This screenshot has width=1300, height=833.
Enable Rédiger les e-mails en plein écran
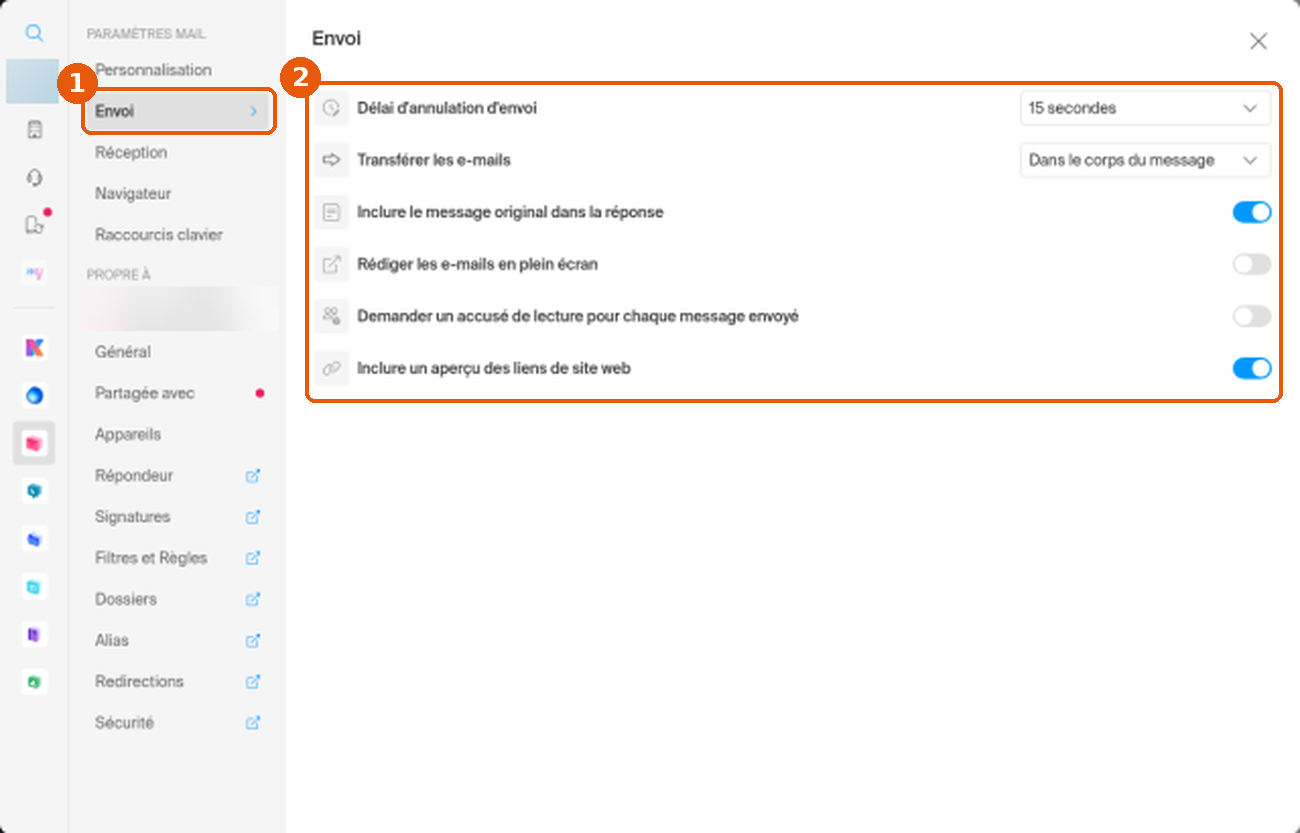tap(1251, 264)
